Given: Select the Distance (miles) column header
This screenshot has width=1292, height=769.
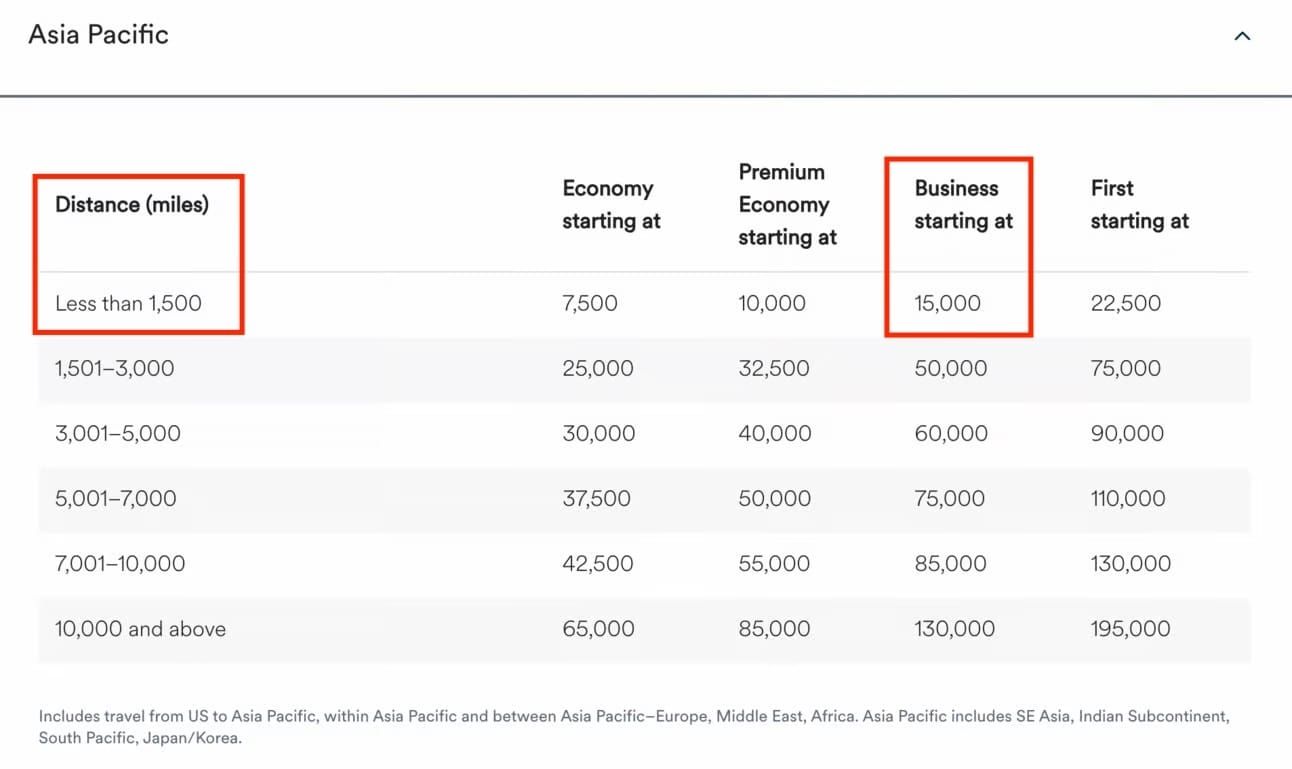Looking at the screenshot, I should tap(132, 205).
